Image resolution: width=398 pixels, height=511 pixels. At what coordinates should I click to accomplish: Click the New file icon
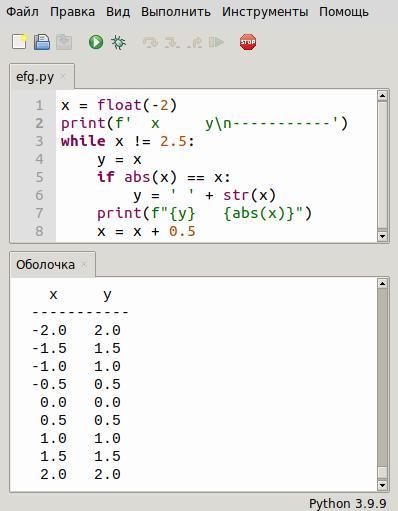tap(19, 42)
